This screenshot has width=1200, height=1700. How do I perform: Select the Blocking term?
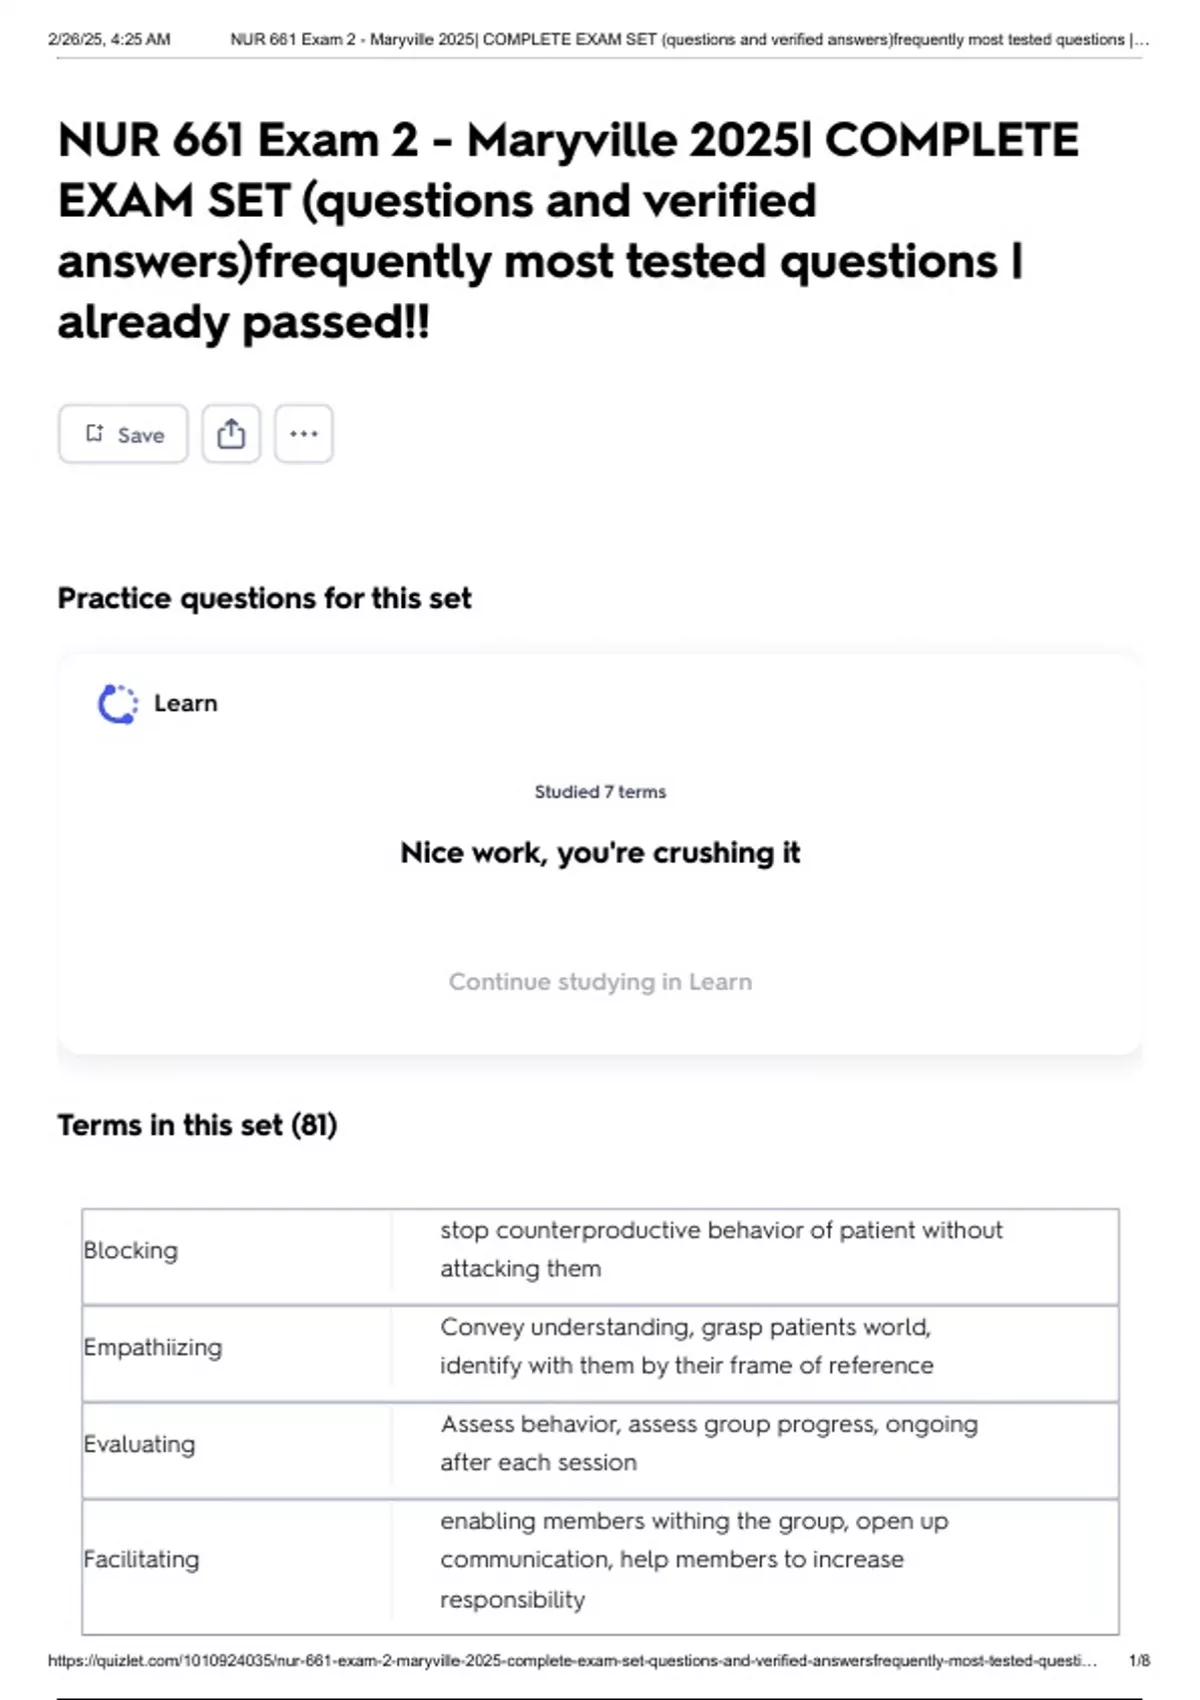click(x=131, y=1250)
